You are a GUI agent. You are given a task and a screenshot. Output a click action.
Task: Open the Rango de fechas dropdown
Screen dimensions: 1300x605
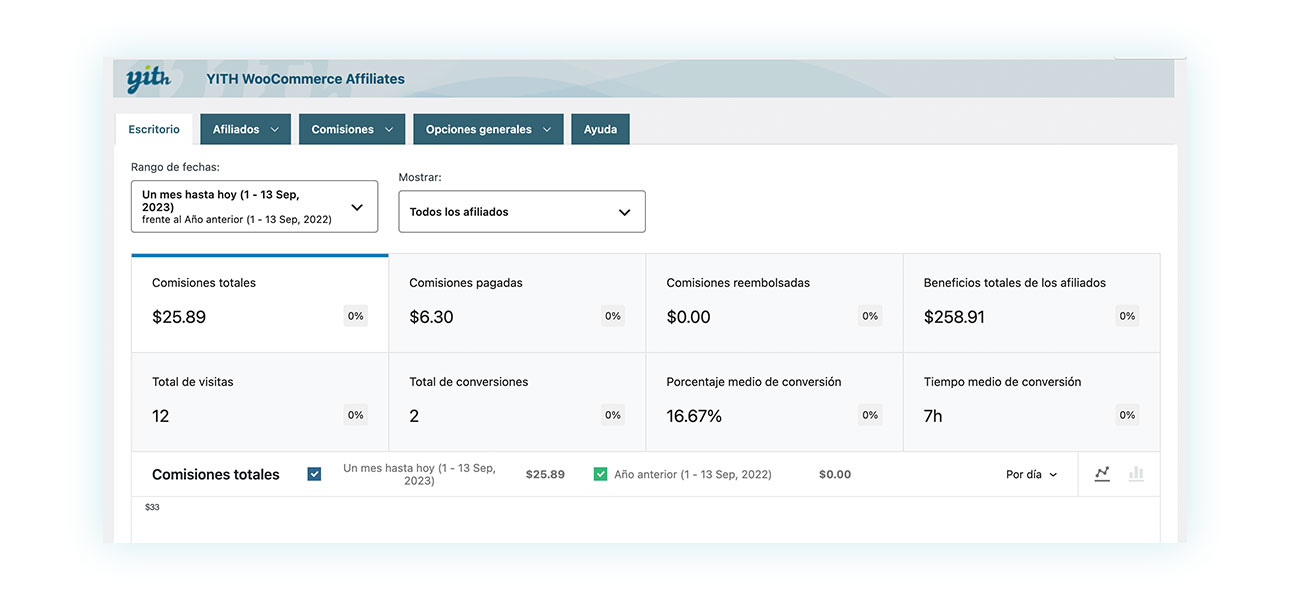(x=254, y=206)
